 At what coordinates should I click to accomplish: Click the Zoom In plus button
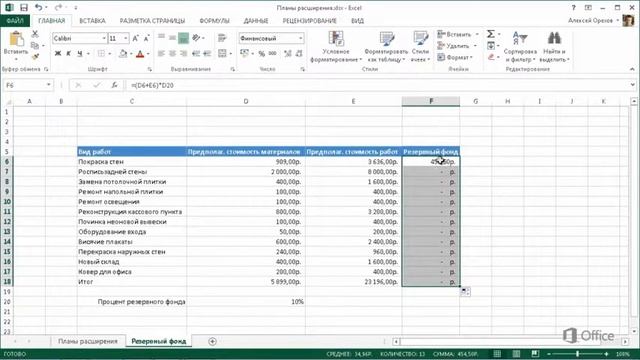coord(607,354)
